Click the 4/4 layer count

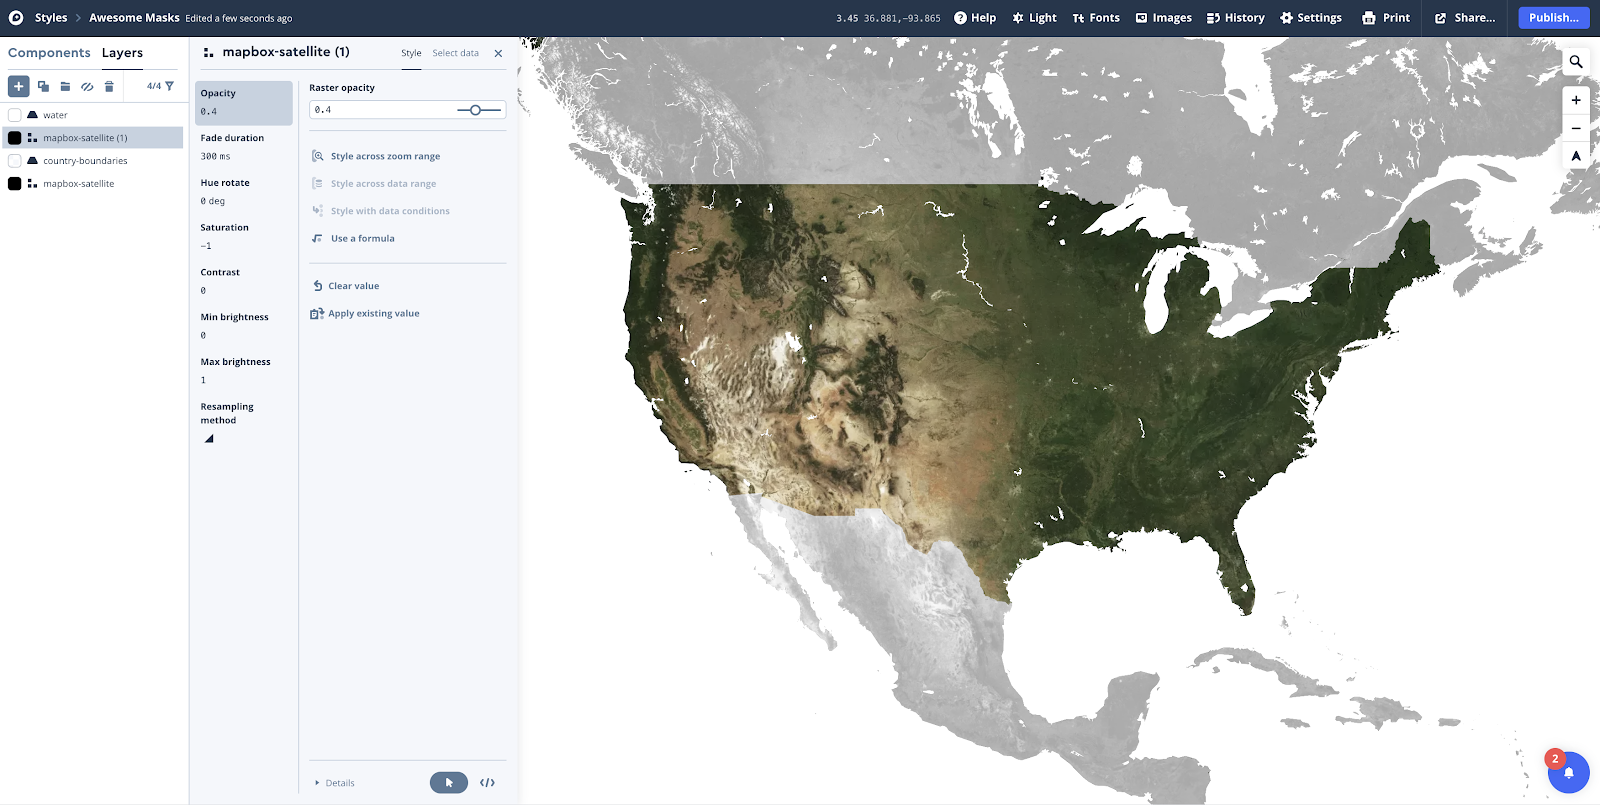click(153, 86)
